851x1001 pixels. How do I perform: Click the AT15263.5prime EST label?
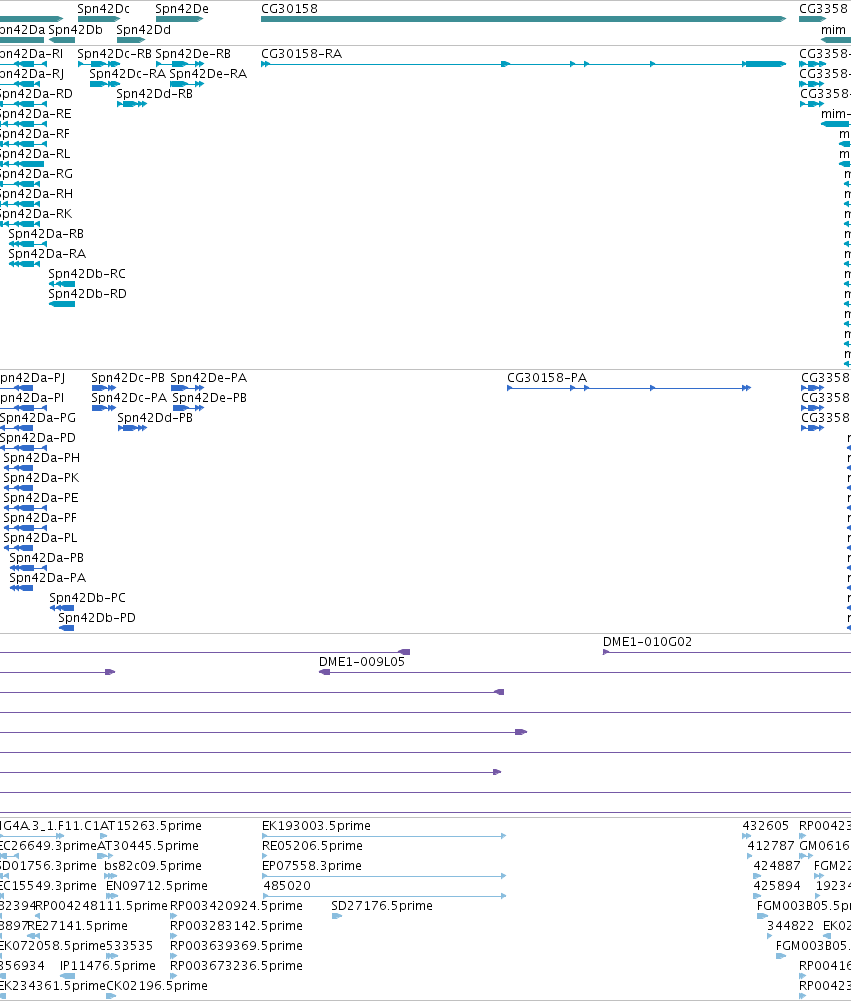coord(151,826)
